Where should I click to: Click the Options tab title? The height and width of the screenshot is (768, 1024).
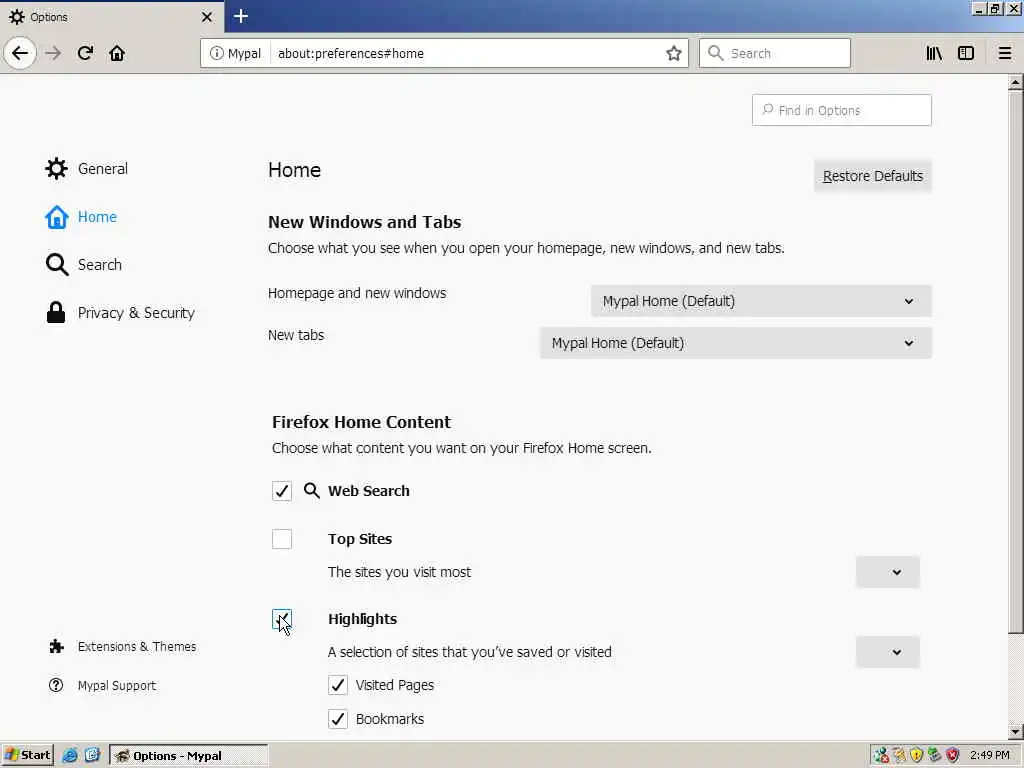tap(49, 17)
